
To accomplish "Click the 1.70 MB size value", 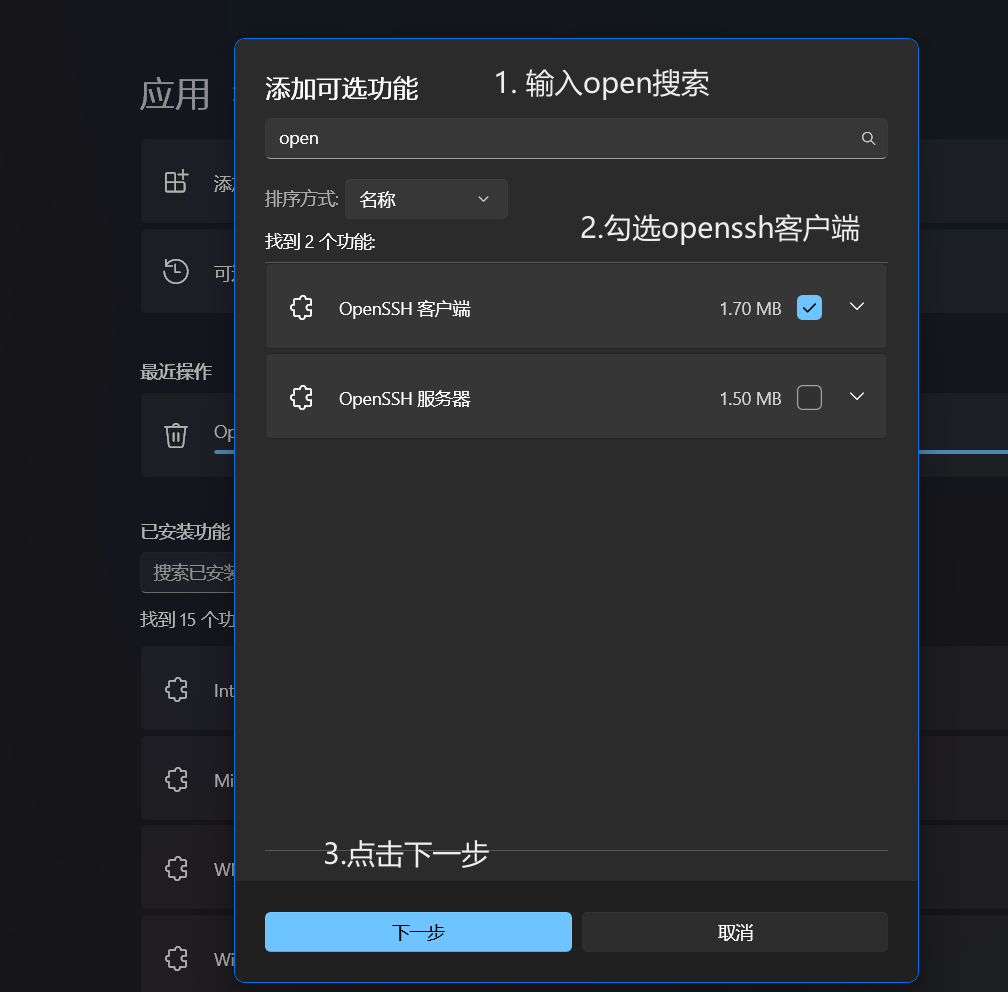I will [750, 309].
